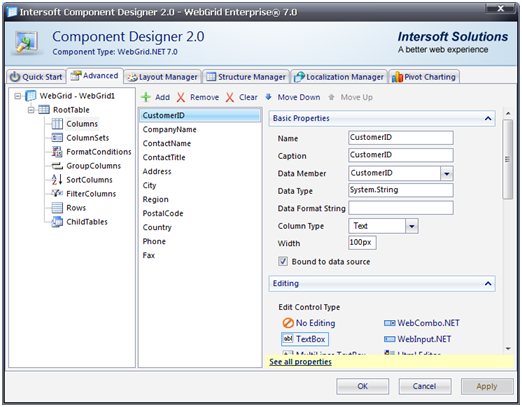Click the properties panel scrollbar thumb
Image resolution: width=522 pixels, height=407 pixels.
508,159
